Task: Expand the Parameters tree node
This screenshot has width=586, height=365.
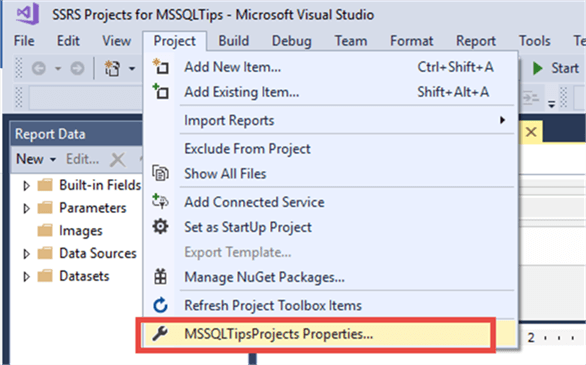Action: point(26,208)
